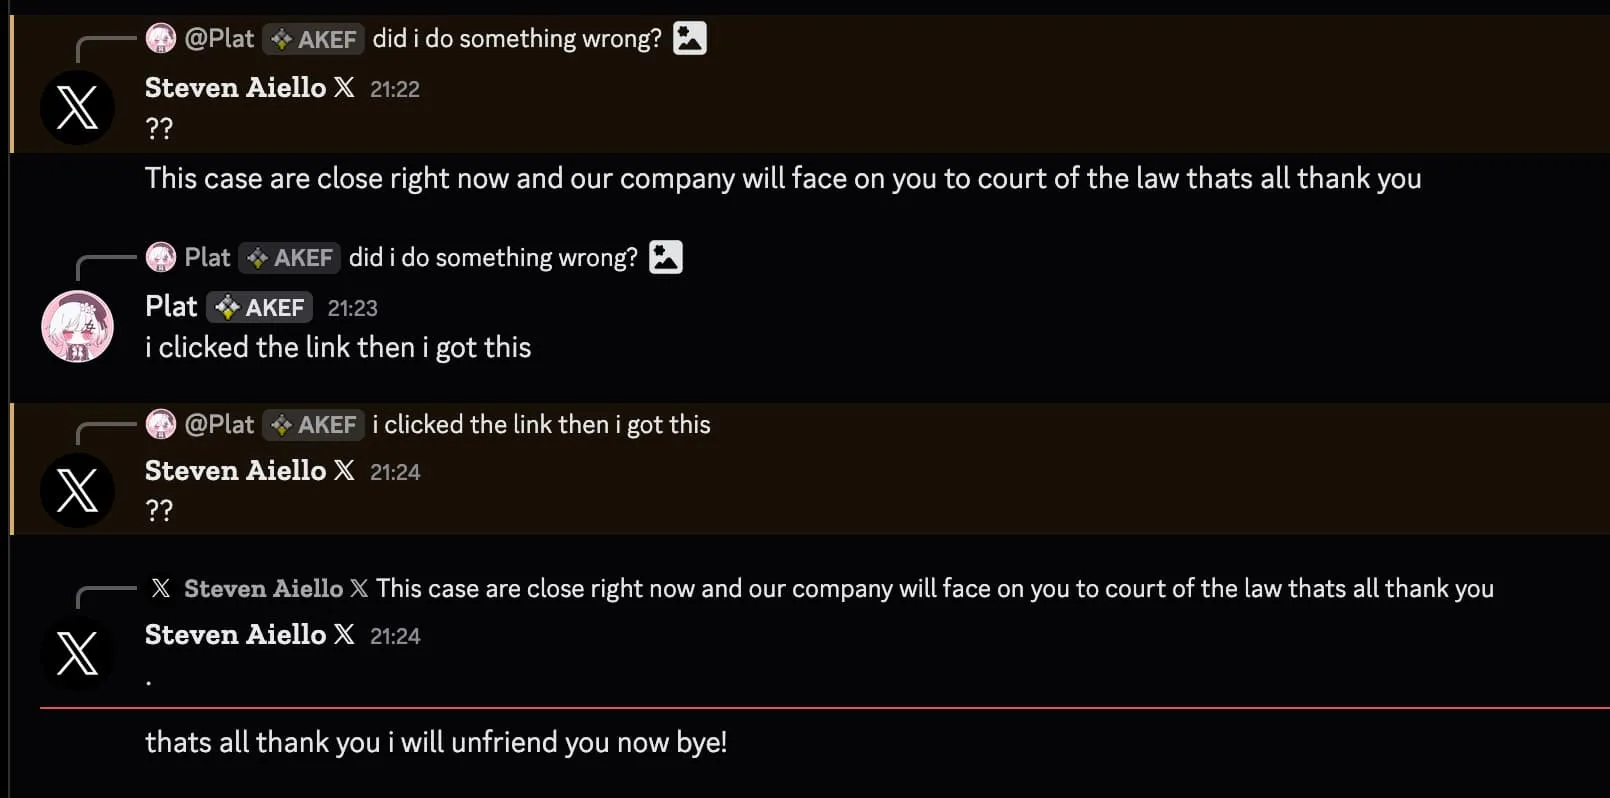Click the Steven Aiello username
This screenshot has height=798, width=1610.
(236, 88)
